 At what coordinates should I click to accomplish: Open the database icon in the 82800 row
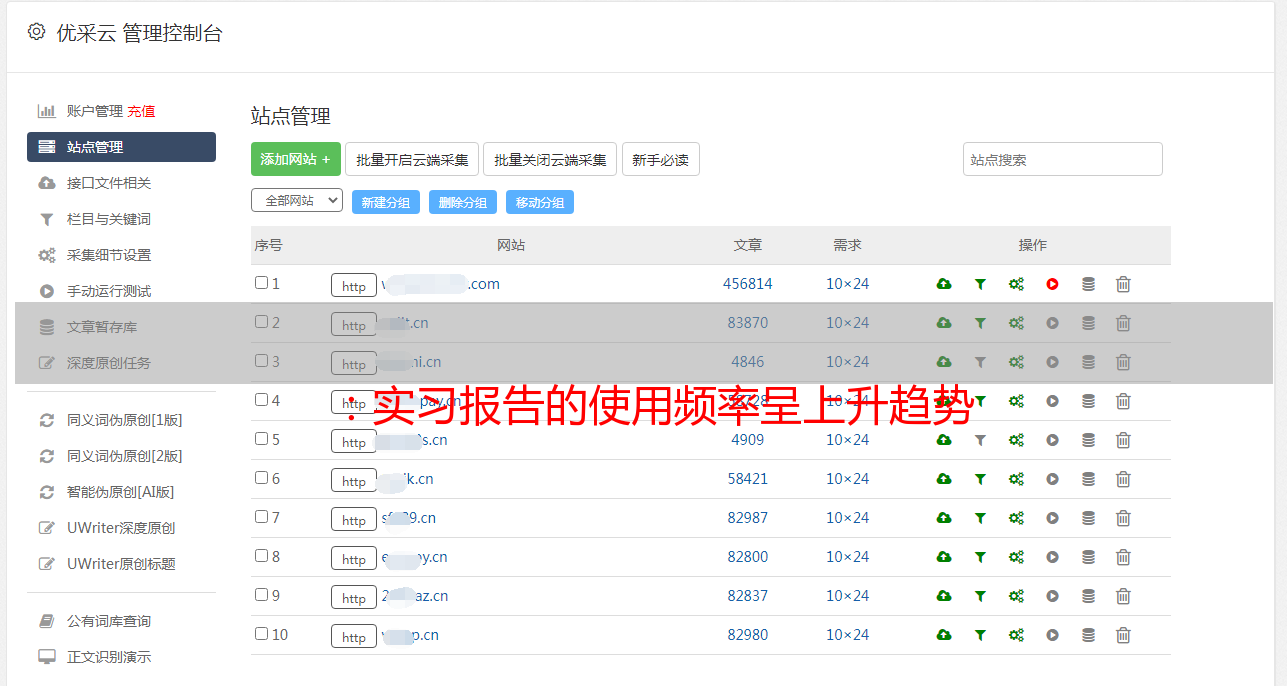(1088, 557)
